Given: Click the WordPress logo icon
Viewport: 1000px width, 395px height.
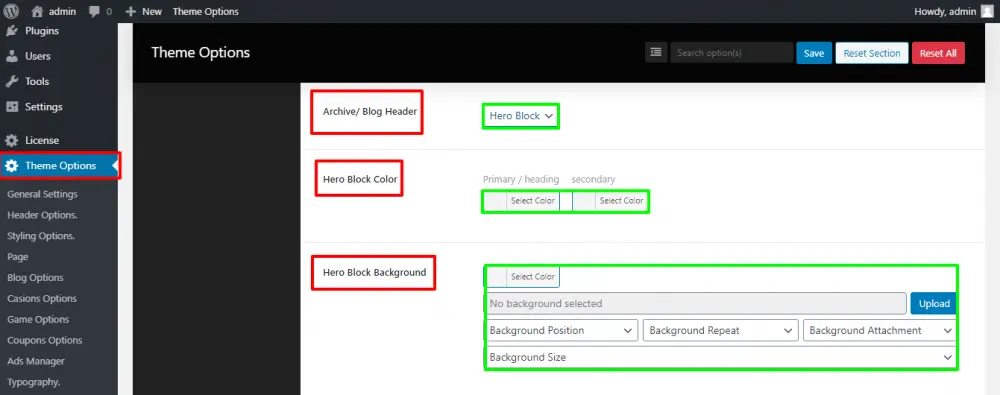Looking at the screenshot, I should pos(11,11).
